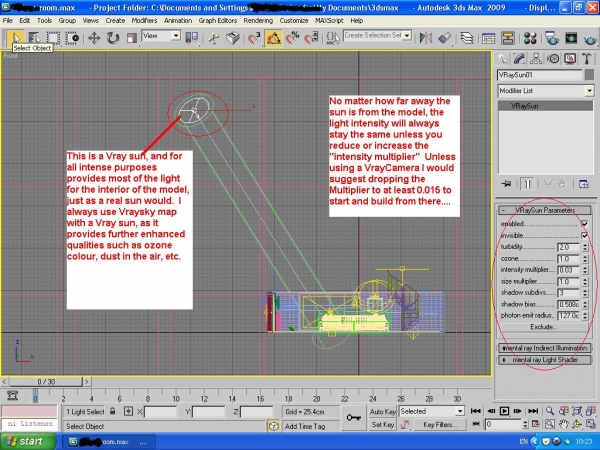600x450 pixels.
Task: Click the Exclude... button
Action: (544, 327)
